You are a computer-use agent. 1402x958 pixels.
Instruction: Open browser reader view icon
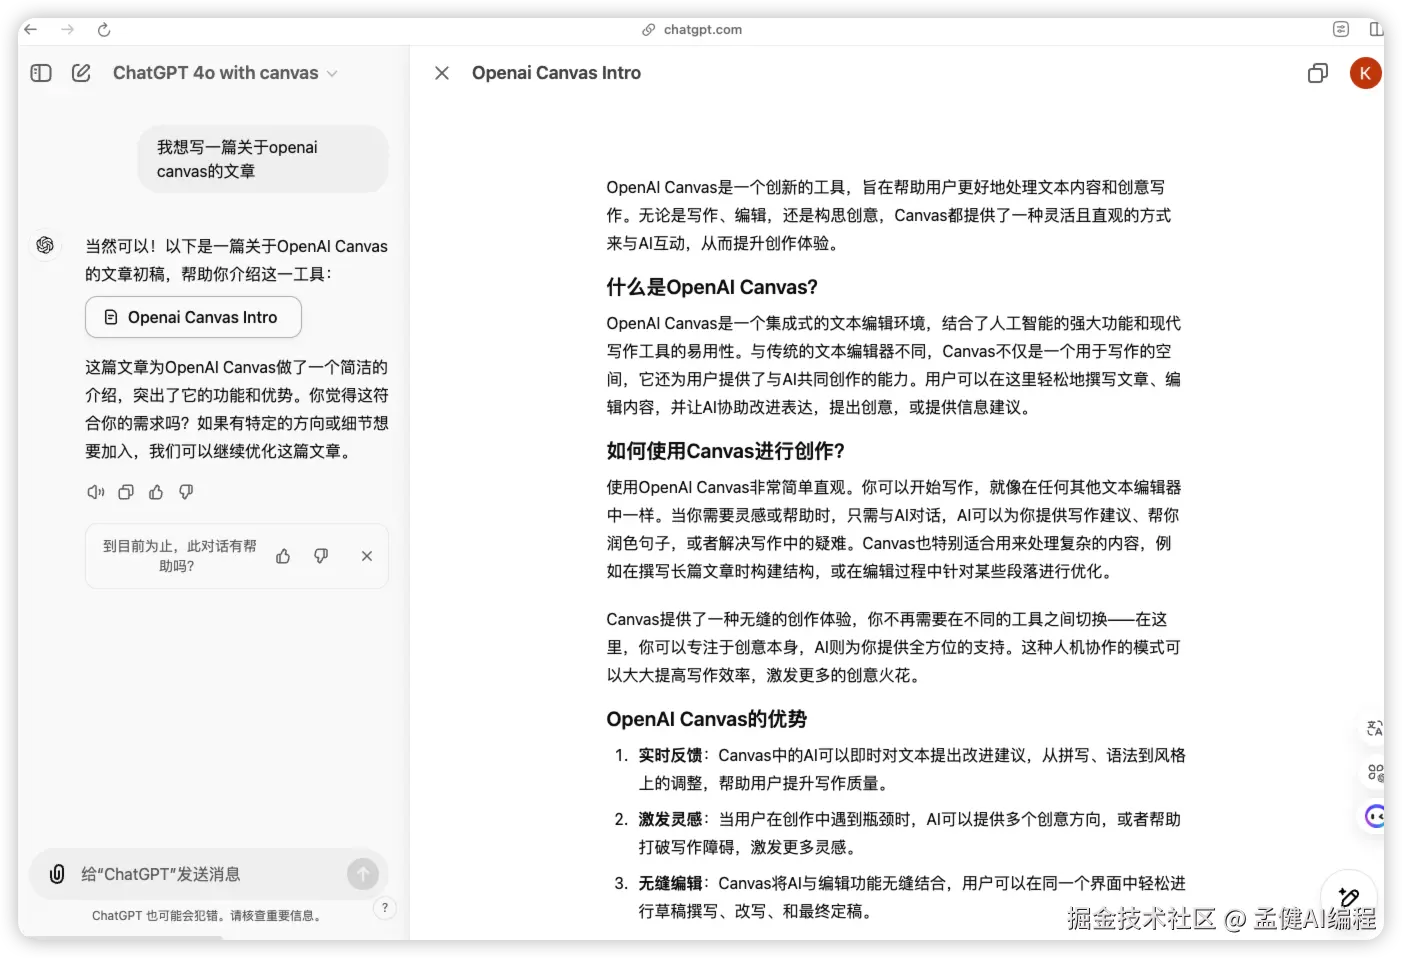coord(1341,30)
